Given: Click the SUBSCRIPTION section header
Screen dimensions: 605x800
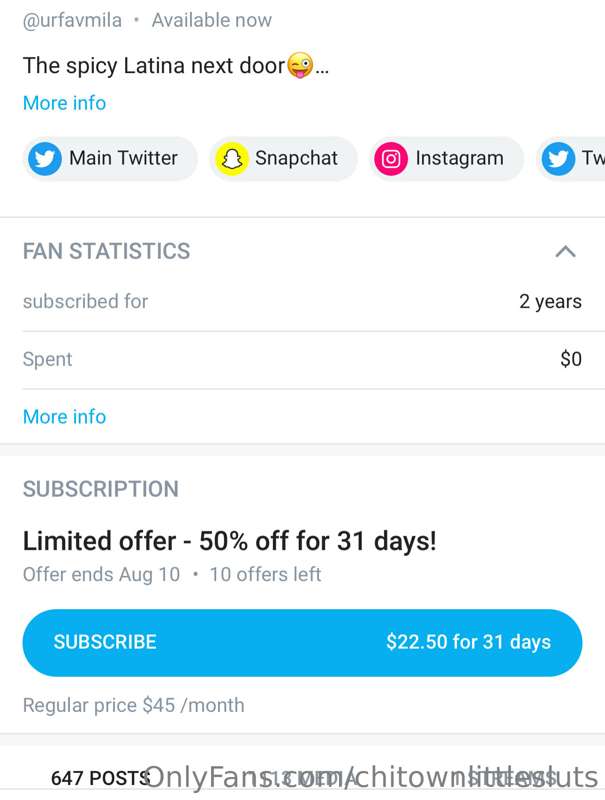Looking at the screenshot, I should 101,489.
